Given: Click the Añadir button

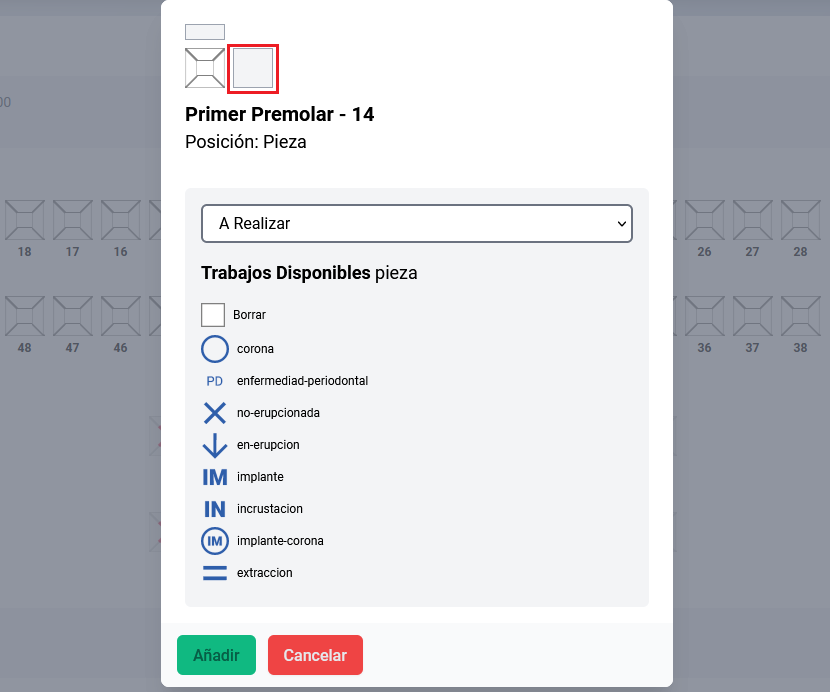Looking at the screenshot, I should pyautogui.click(x=216, y=655).
